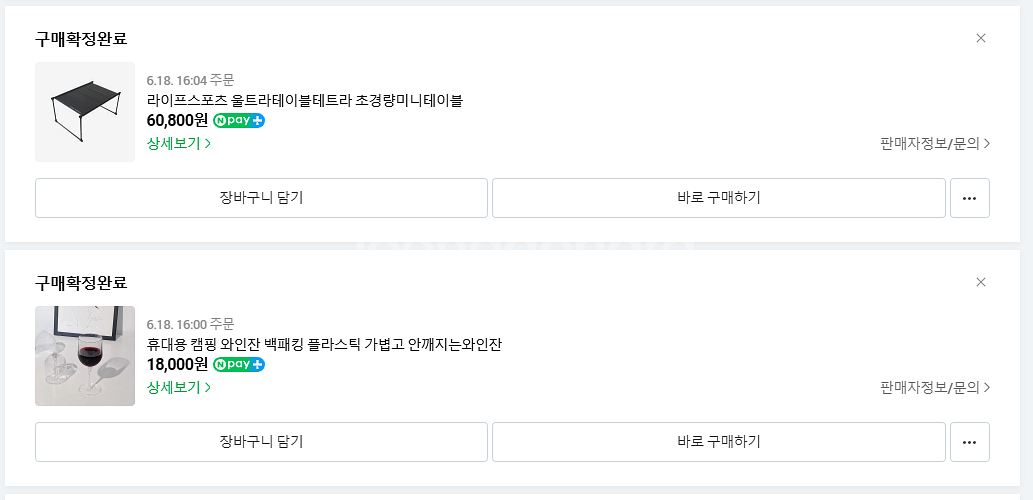
Task: Click the 18,000원 price text
Action: (x=177, y=365)
